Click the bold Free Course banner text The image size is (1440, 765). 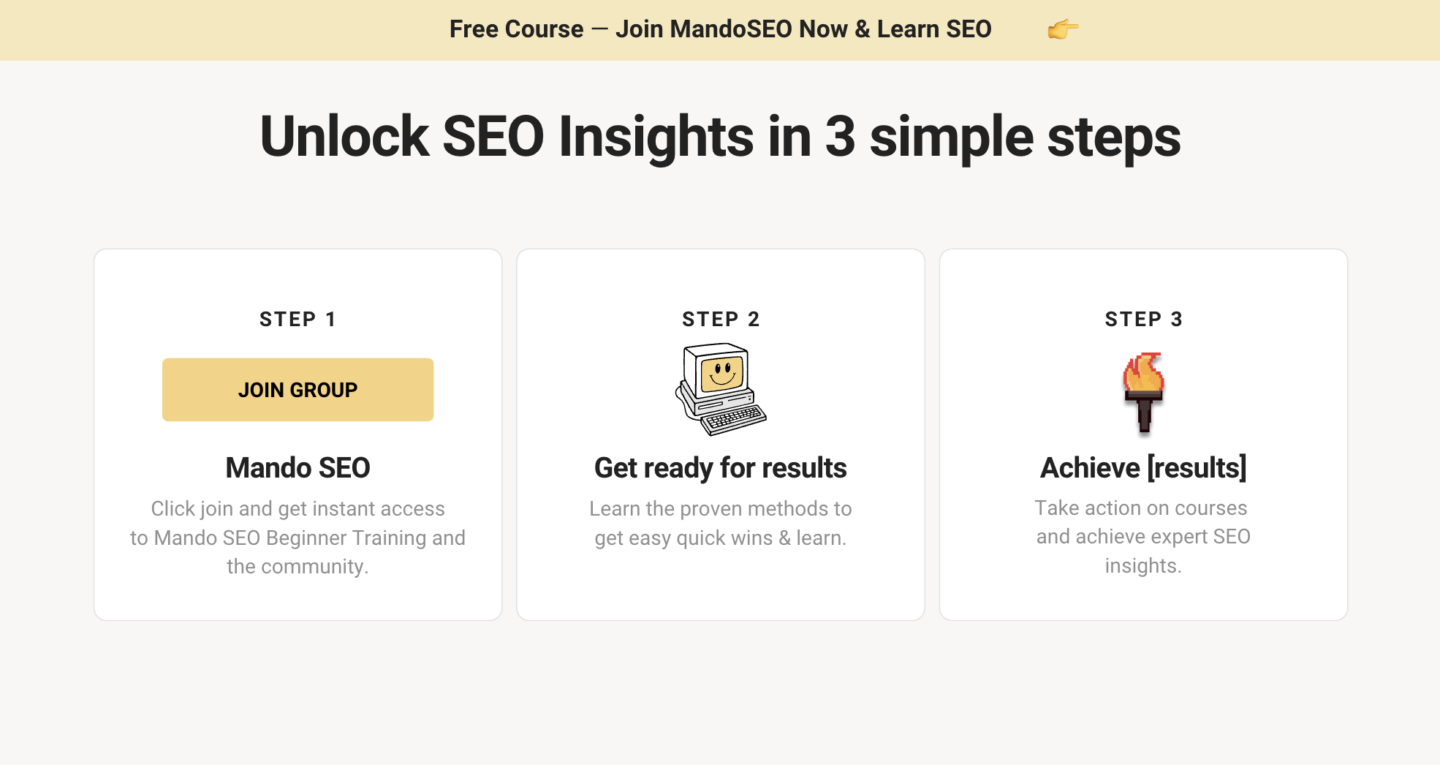(x=516, y=30)
